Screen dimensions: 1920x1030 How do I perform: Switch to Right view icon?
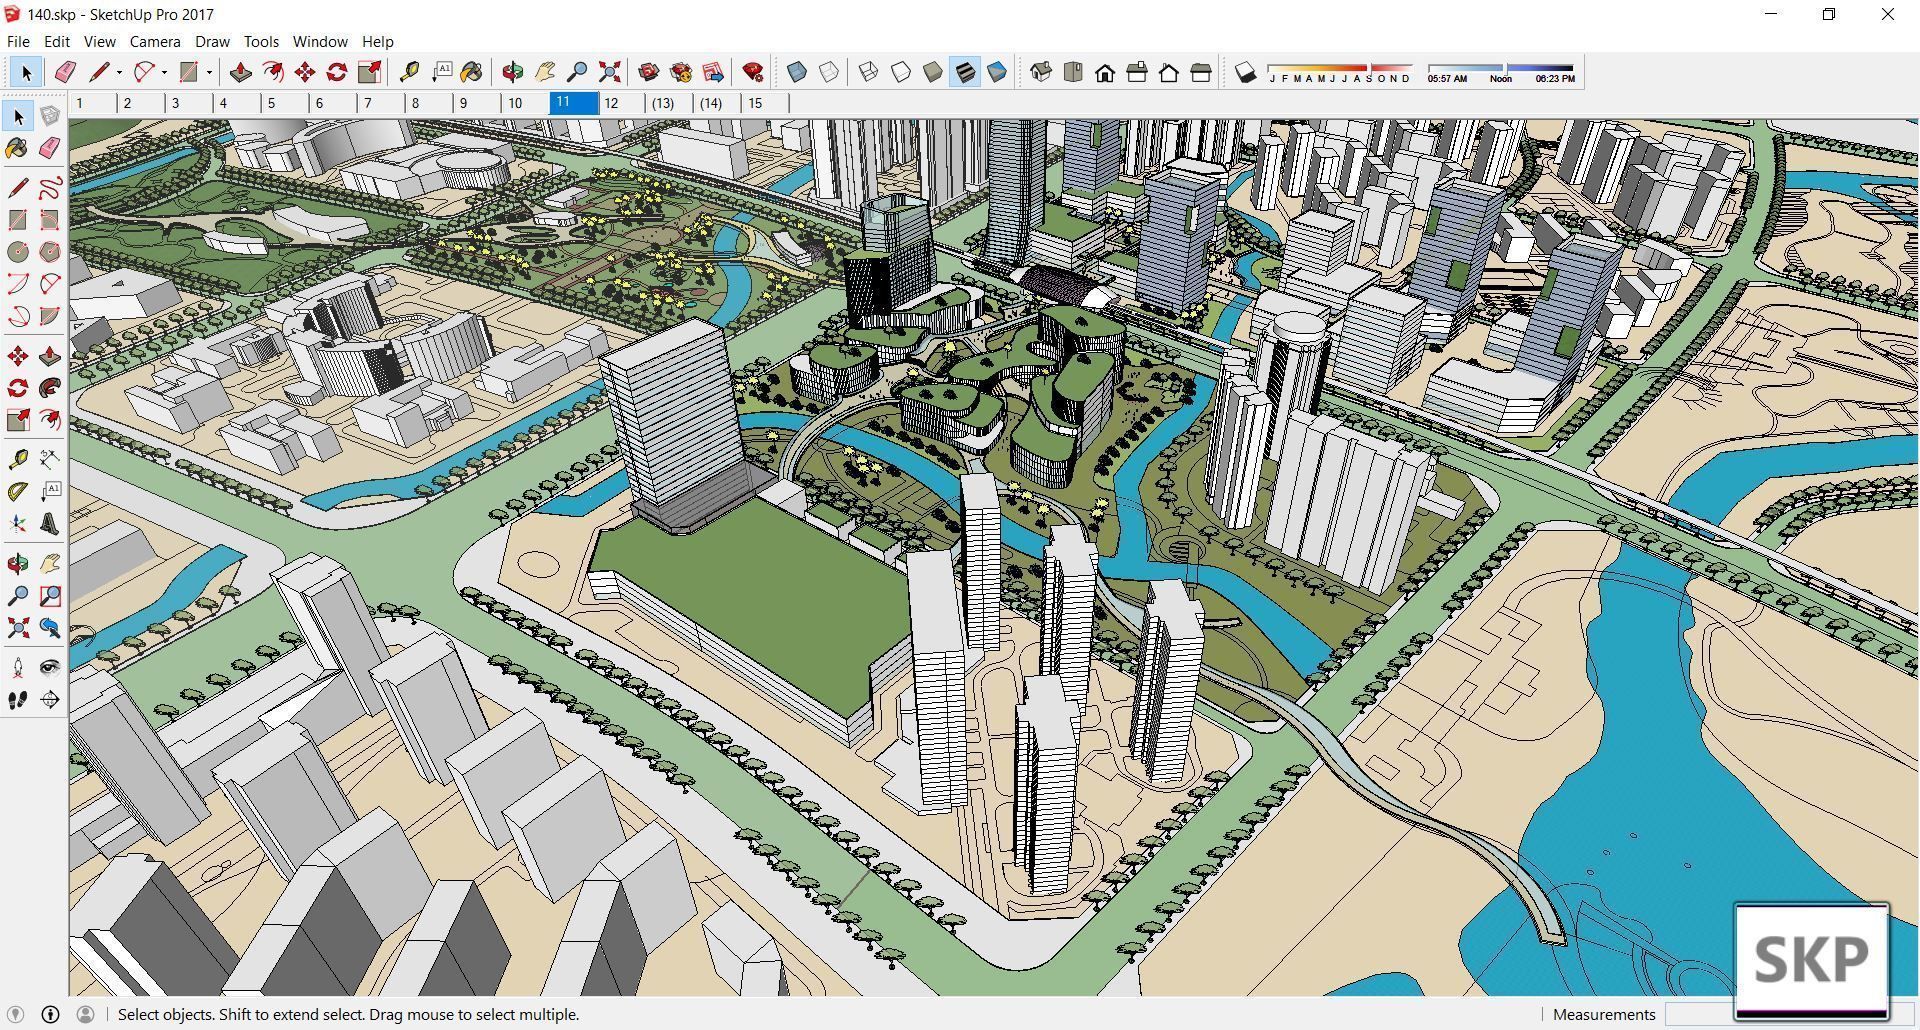[x=1137, y=72]
